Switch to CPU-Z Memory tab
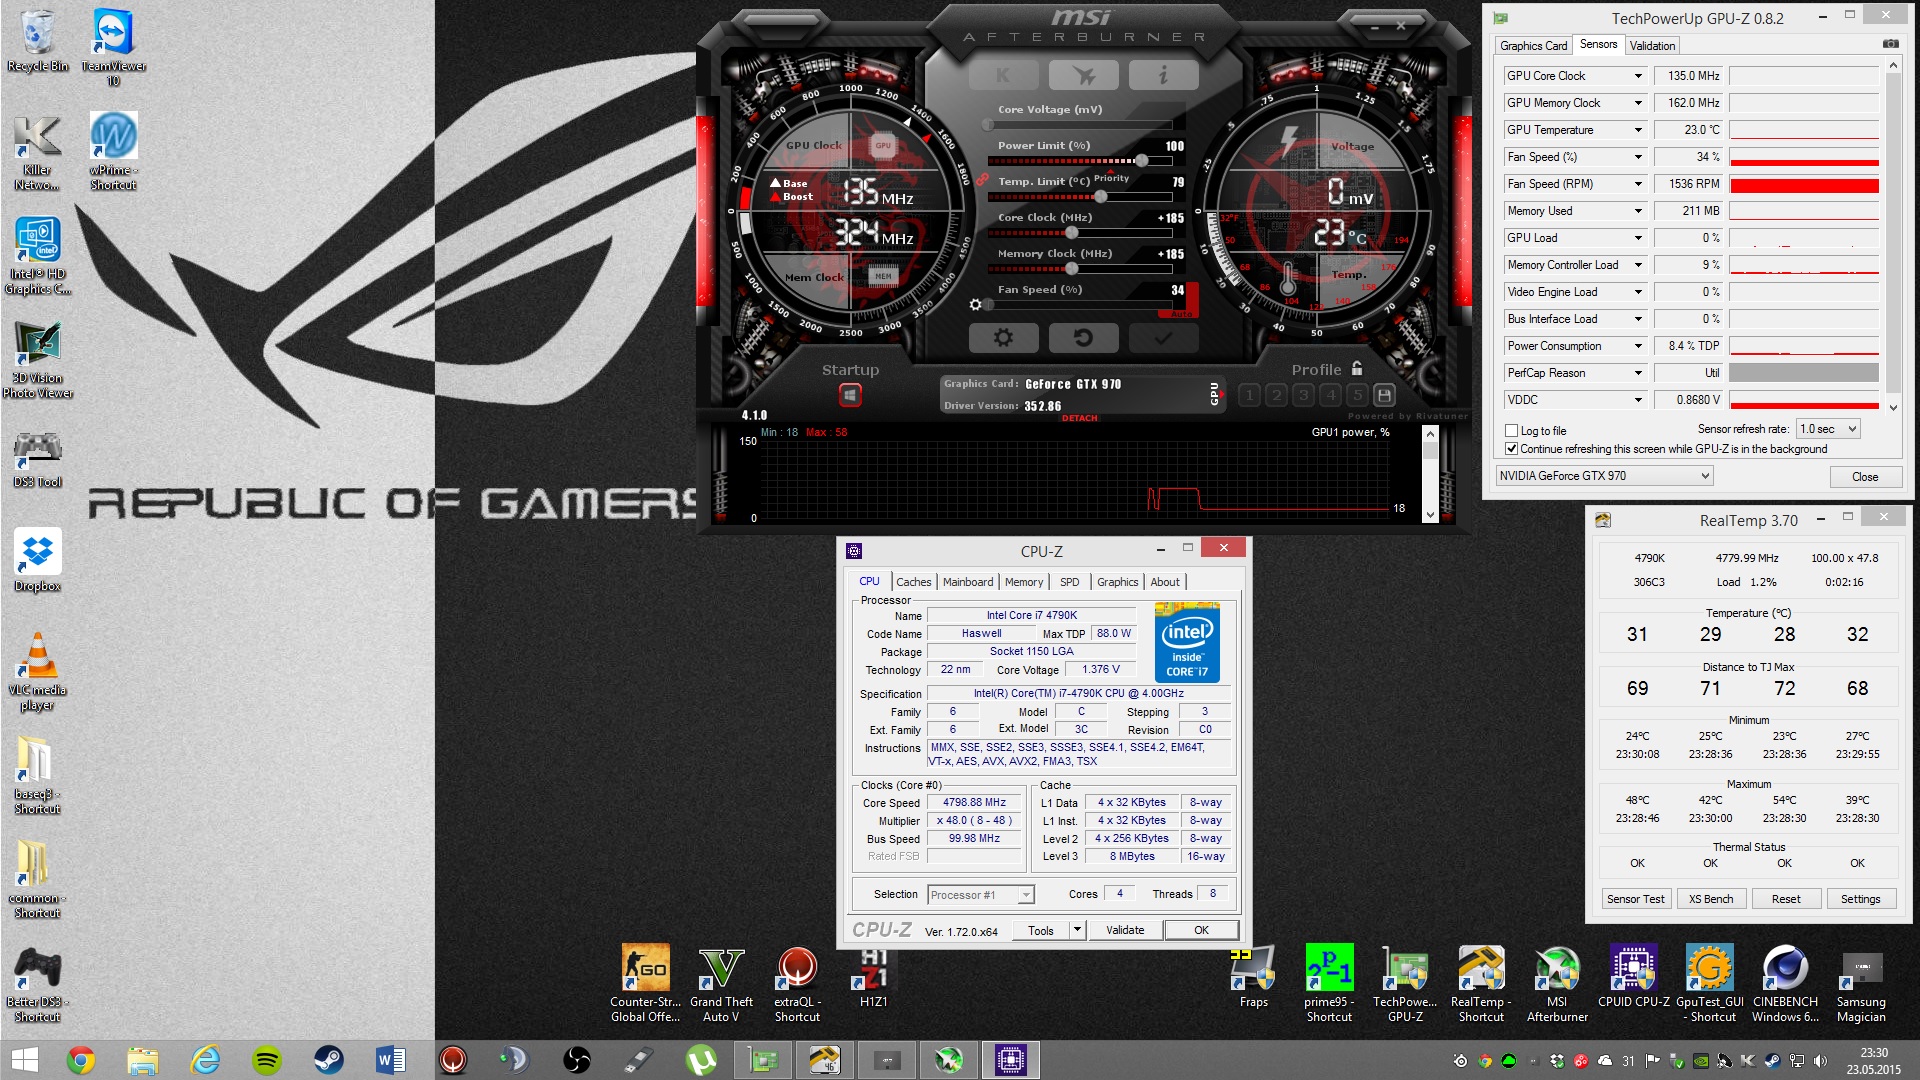This screenshot has width=1920, height=1080. (x=1024, y=582)
